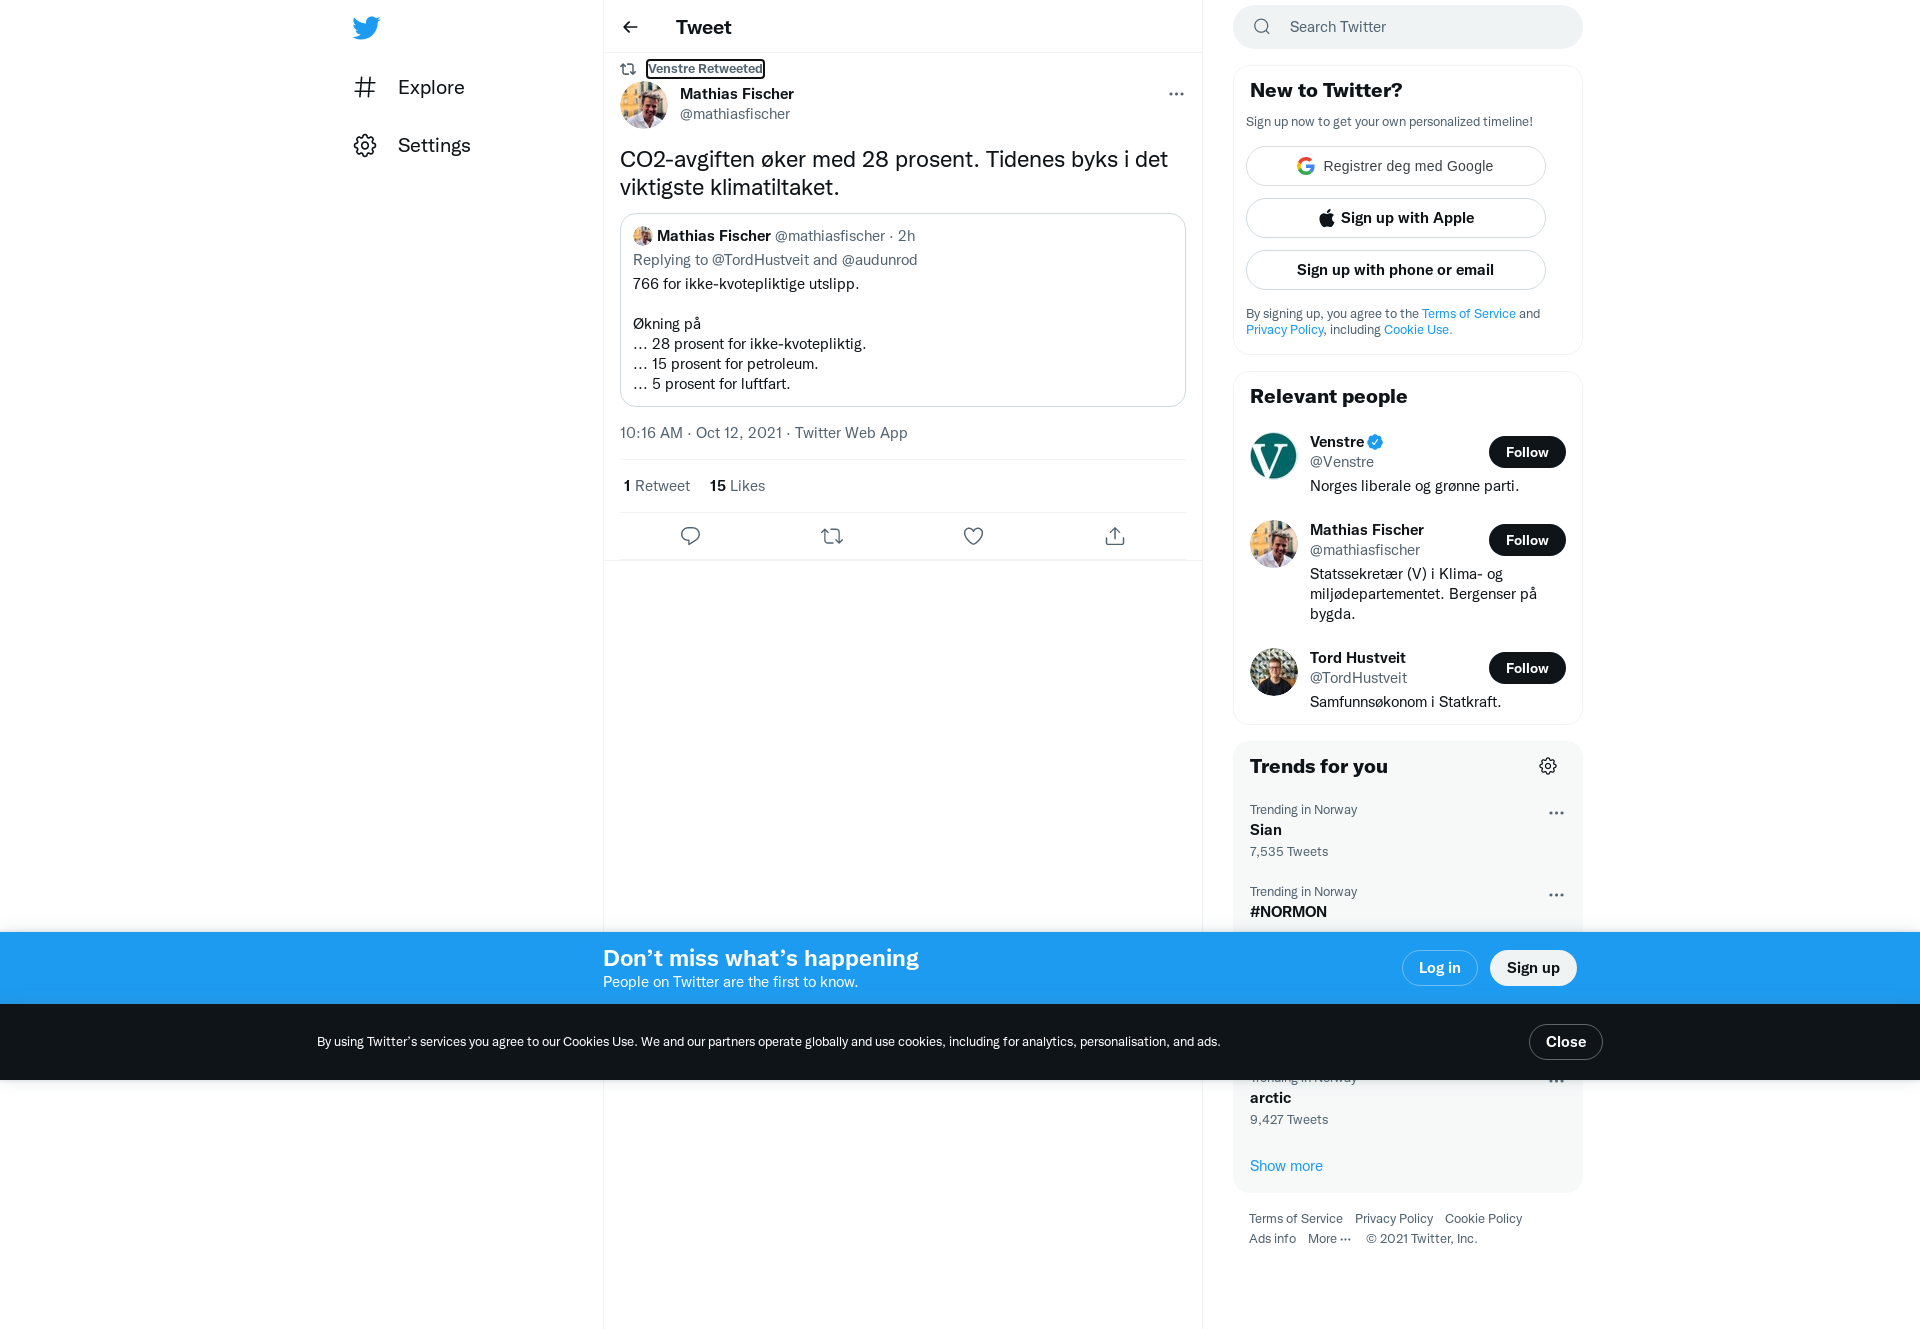Follow the Venstre account

1527,452
